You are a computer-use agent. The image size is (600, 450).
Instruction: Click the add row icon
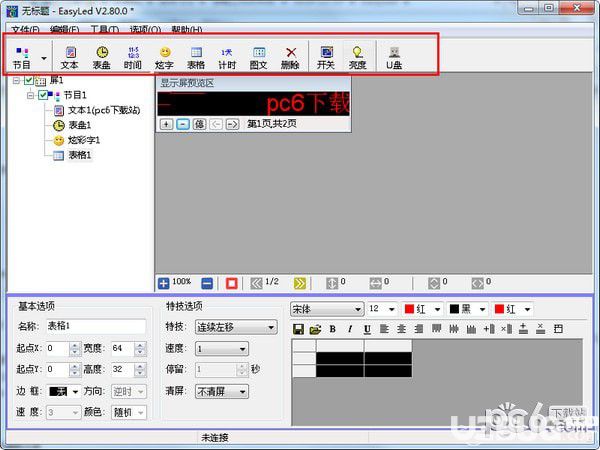(523, 329)
